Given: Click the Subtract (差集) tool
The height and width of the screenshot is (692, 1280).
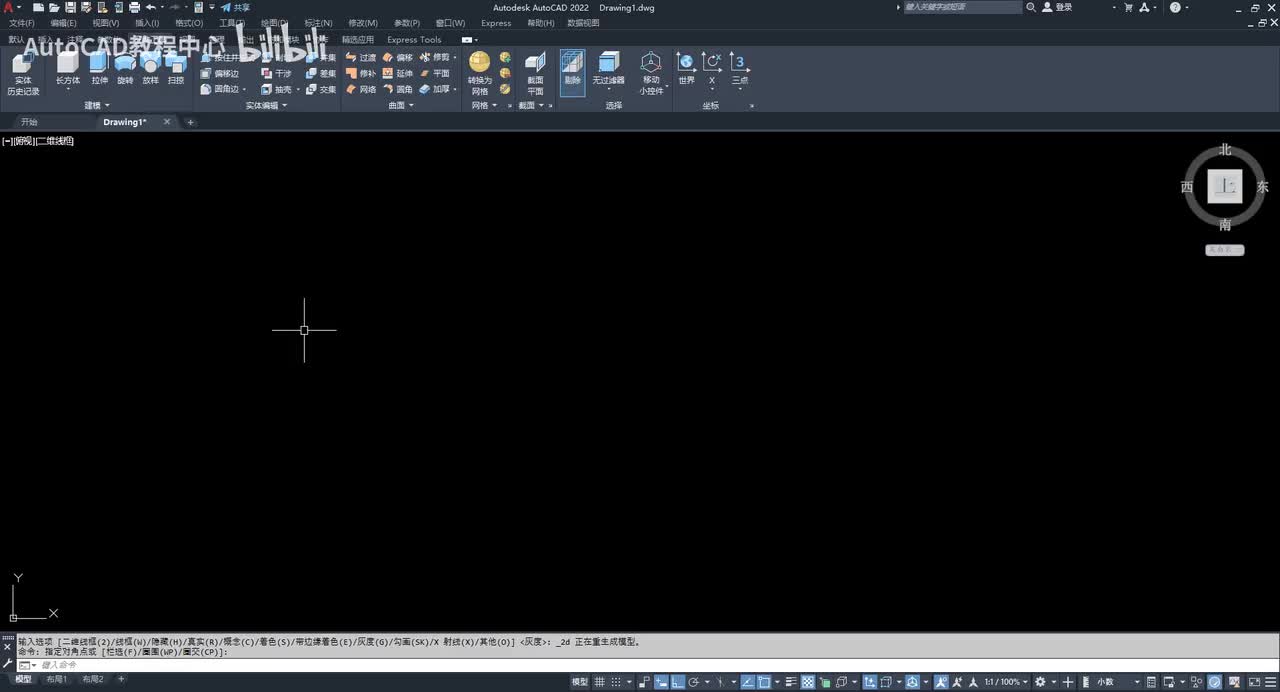Looking at the screenshot, I should pyautogui.click(x=321, y=74).
